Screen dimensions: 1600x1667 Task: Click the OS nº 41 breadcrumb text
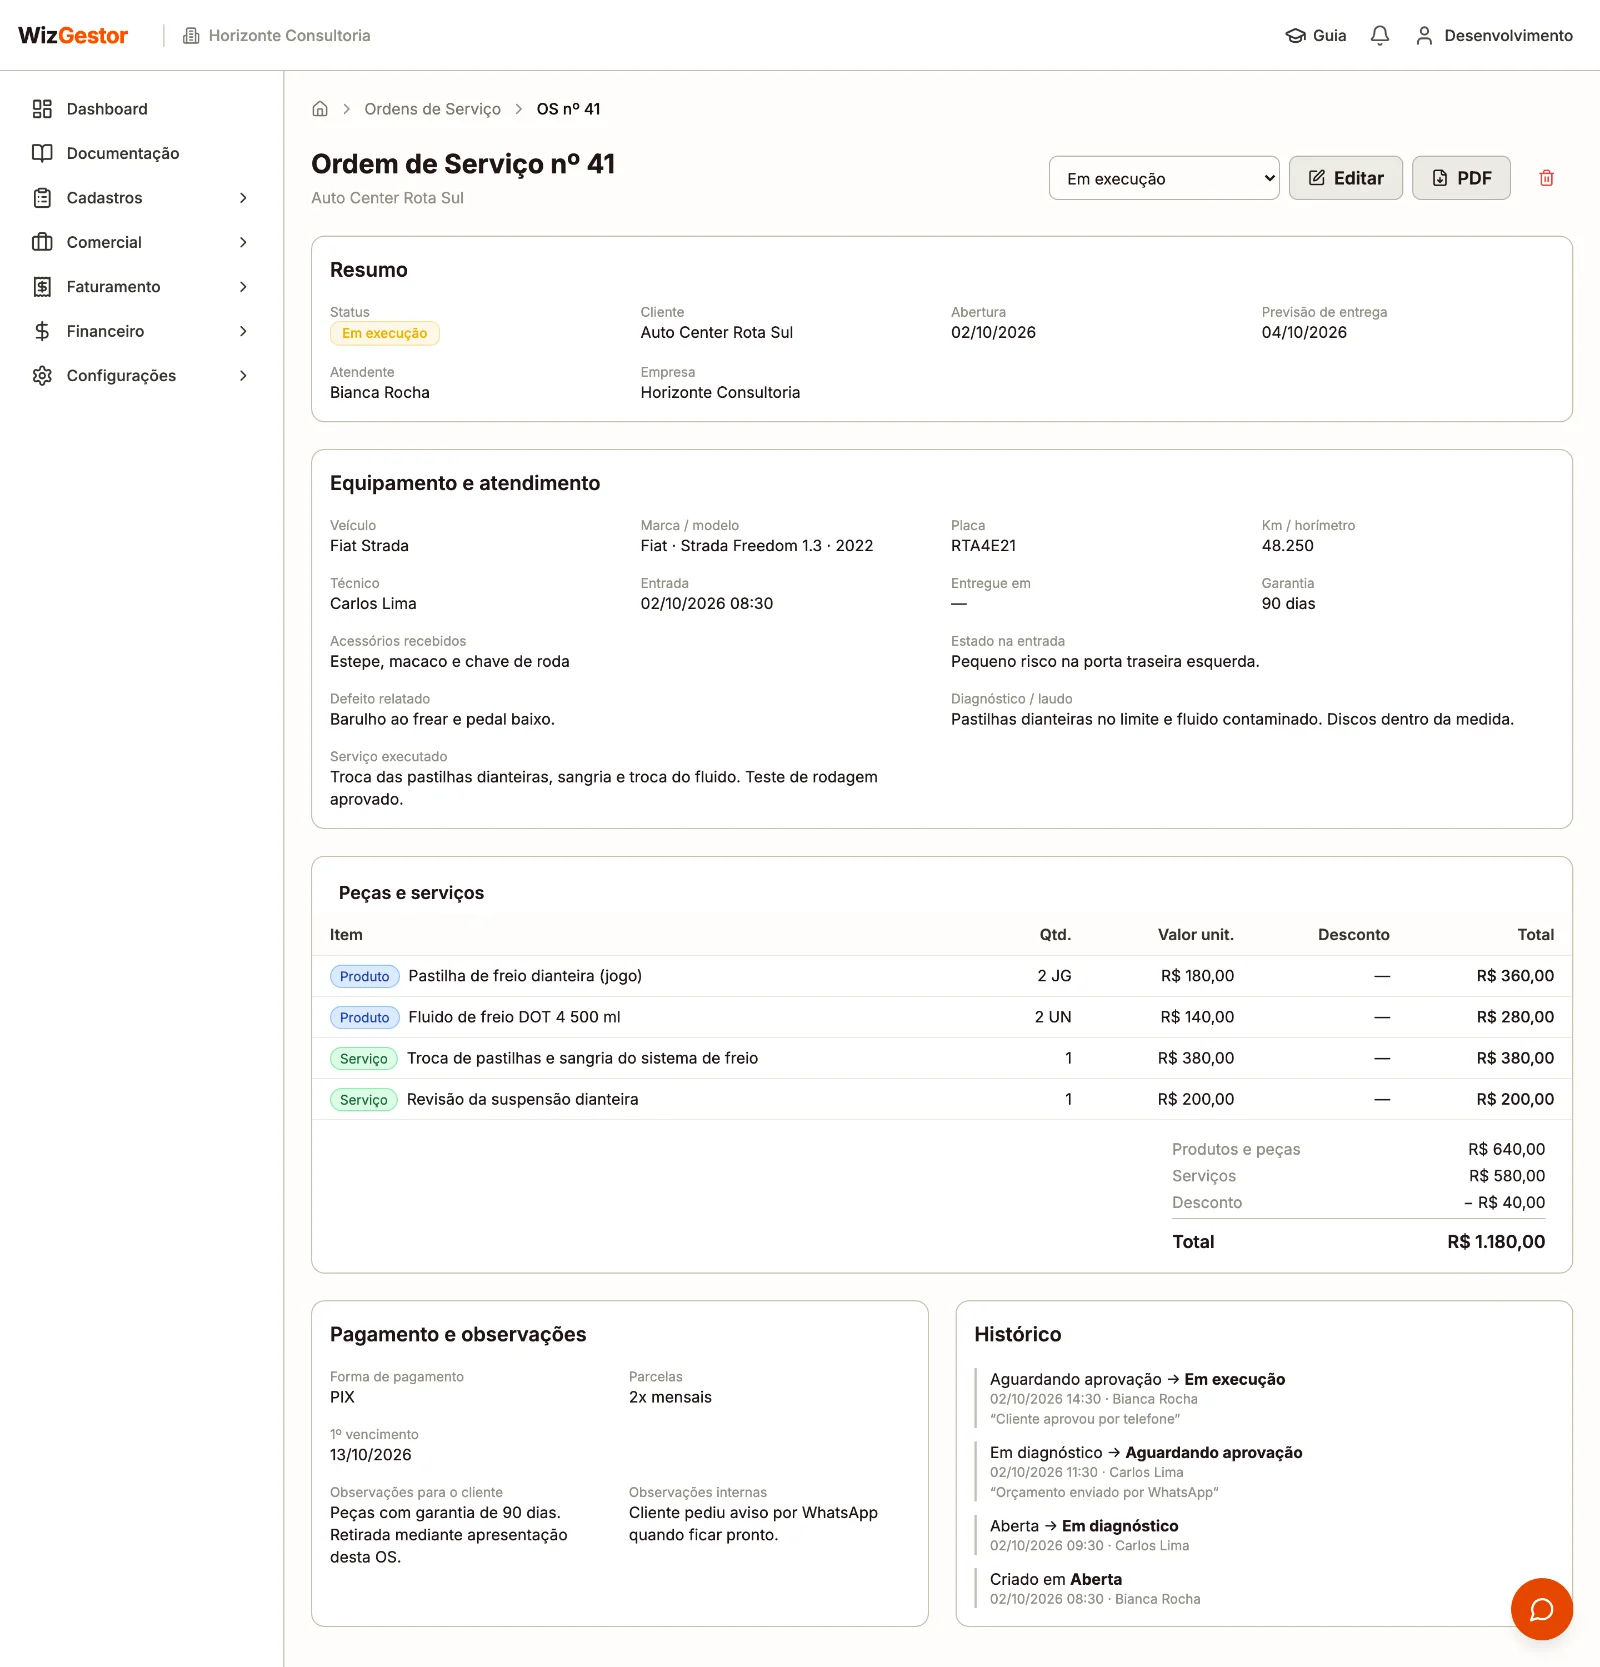click(x=569, y=109)
